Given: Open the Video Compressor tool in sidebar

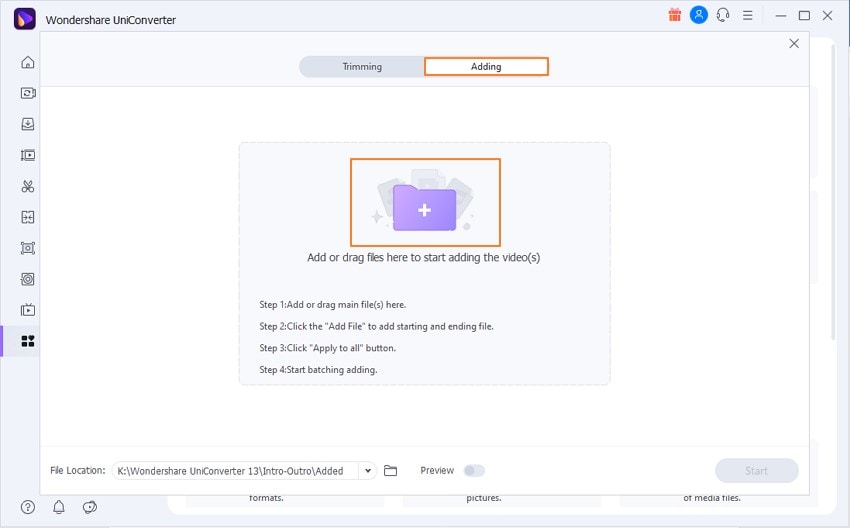Looking at the screenshot, I should tap(28, 156).
